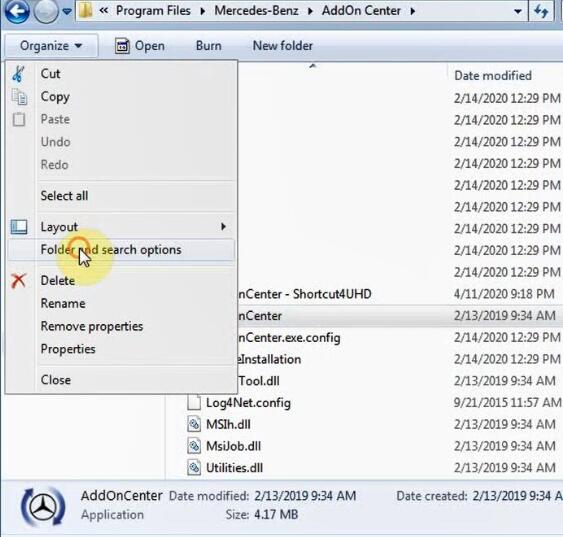The image size is (563, 537).
Task: Open the recent pages dropdown arrow
Action: pos(67,11)
